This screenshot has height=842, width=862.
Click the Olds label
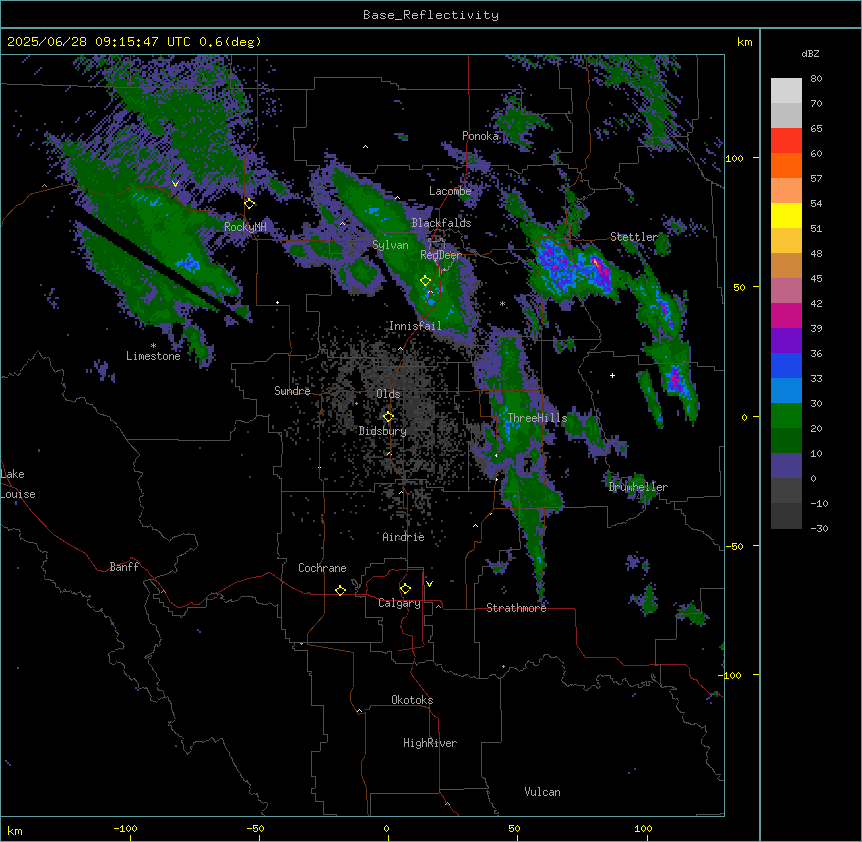click(x=388, y=394)
